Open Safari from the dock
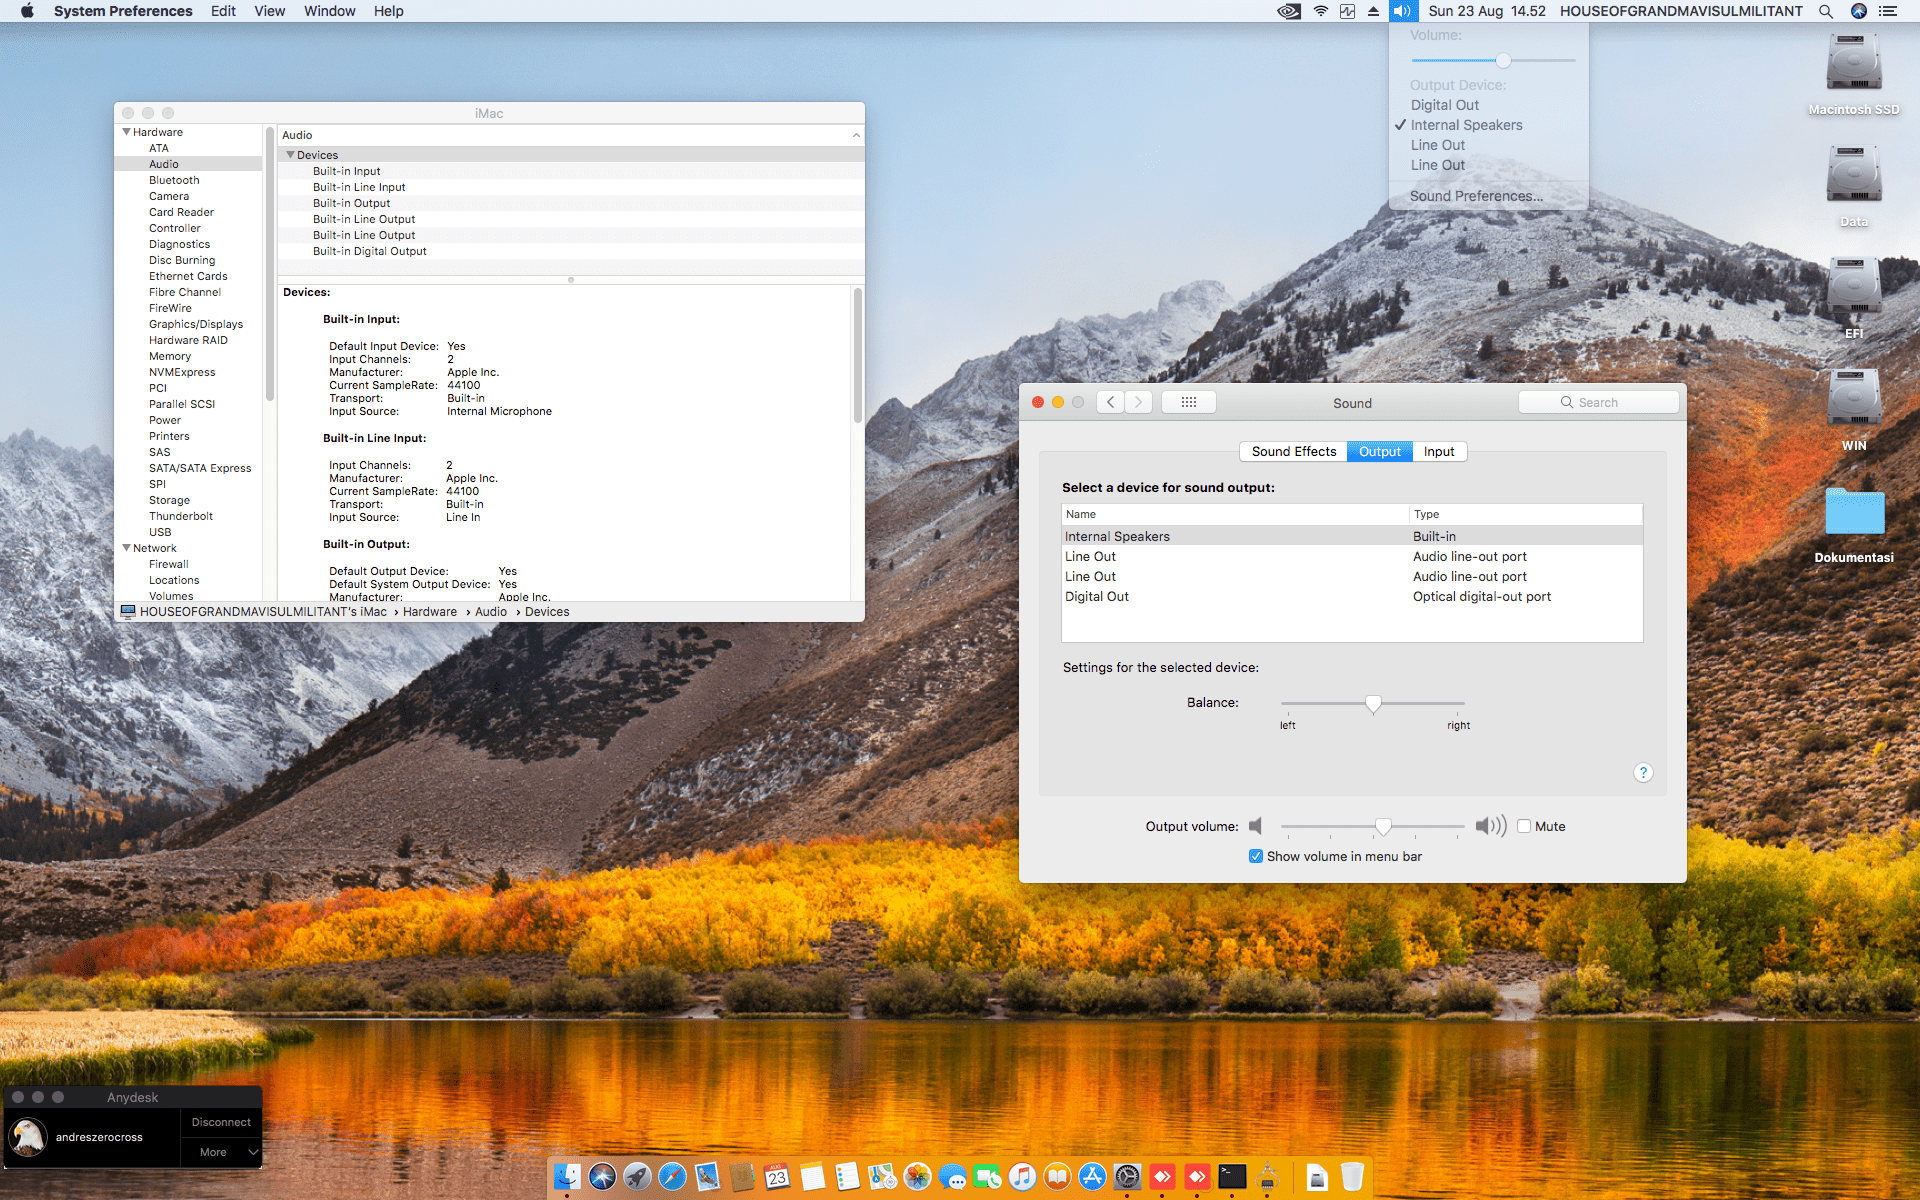 672,1177
